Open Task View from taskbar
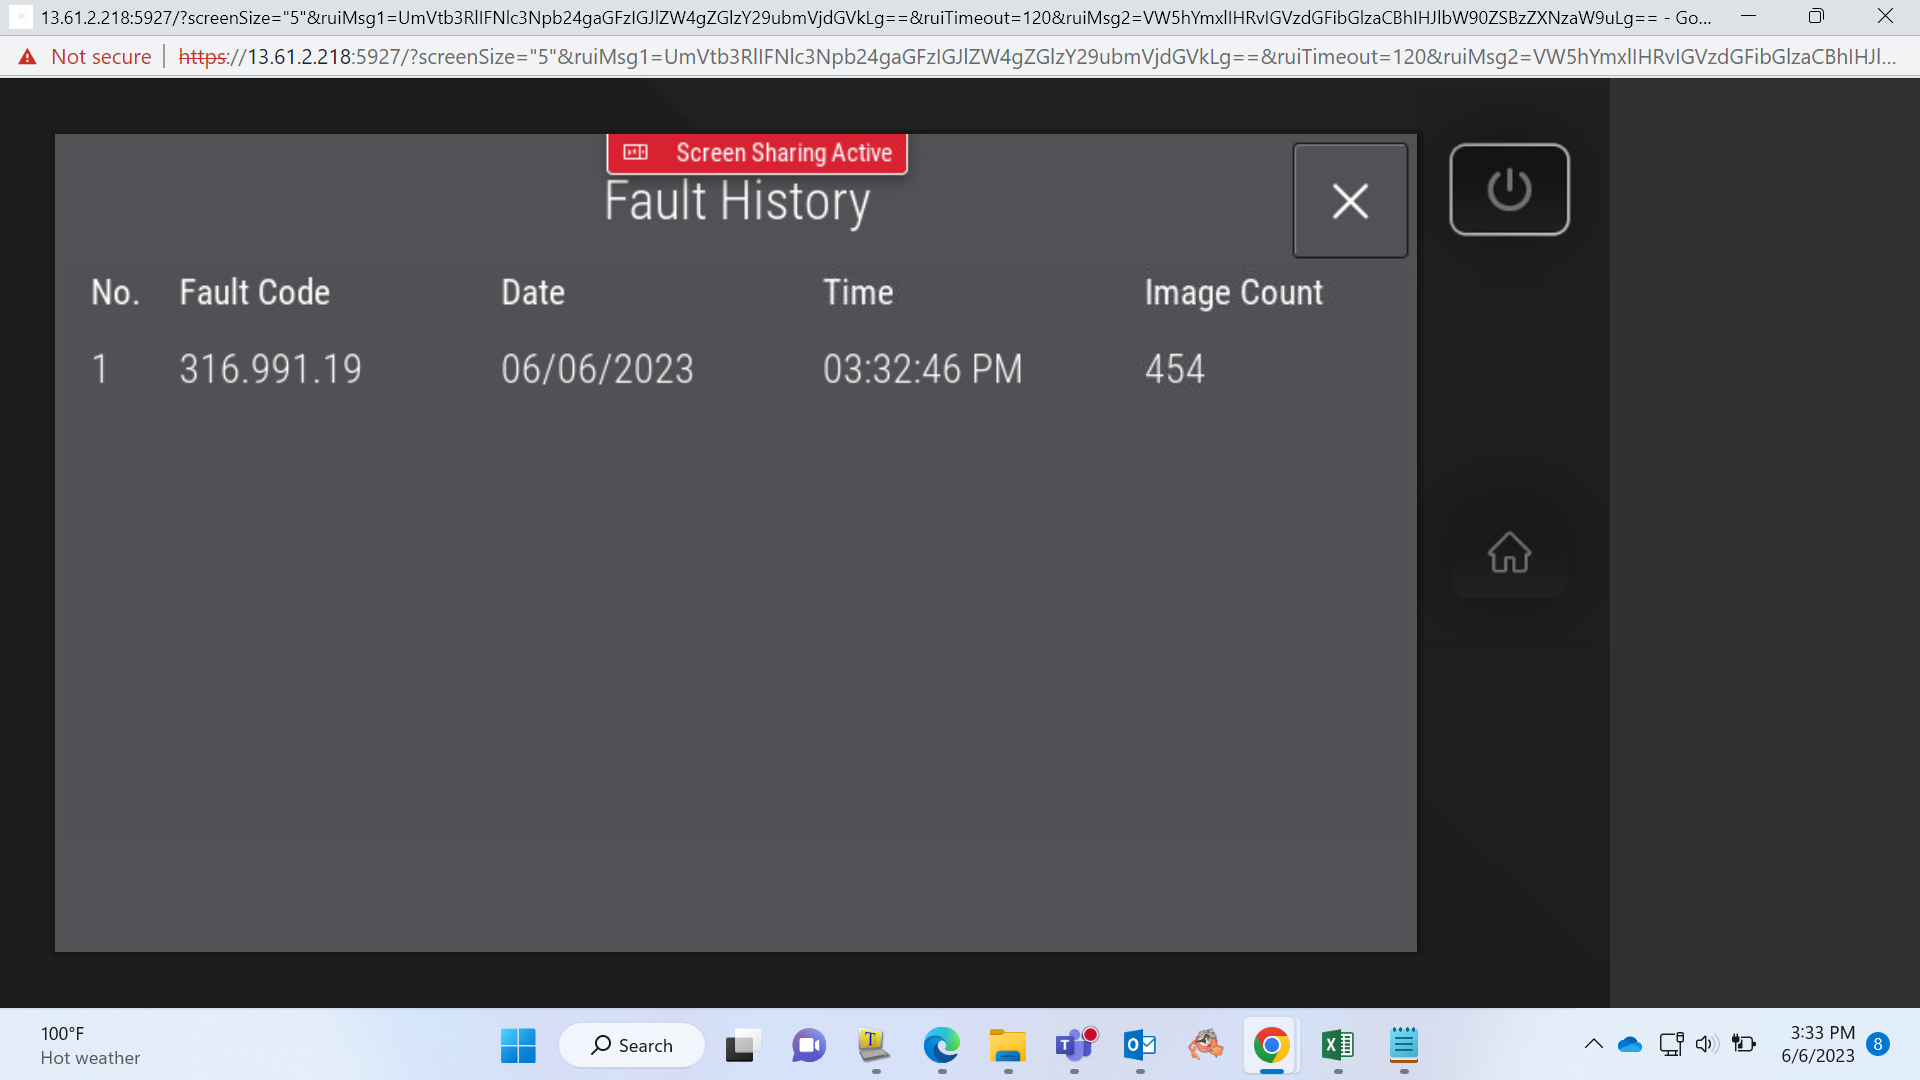 743,1046
